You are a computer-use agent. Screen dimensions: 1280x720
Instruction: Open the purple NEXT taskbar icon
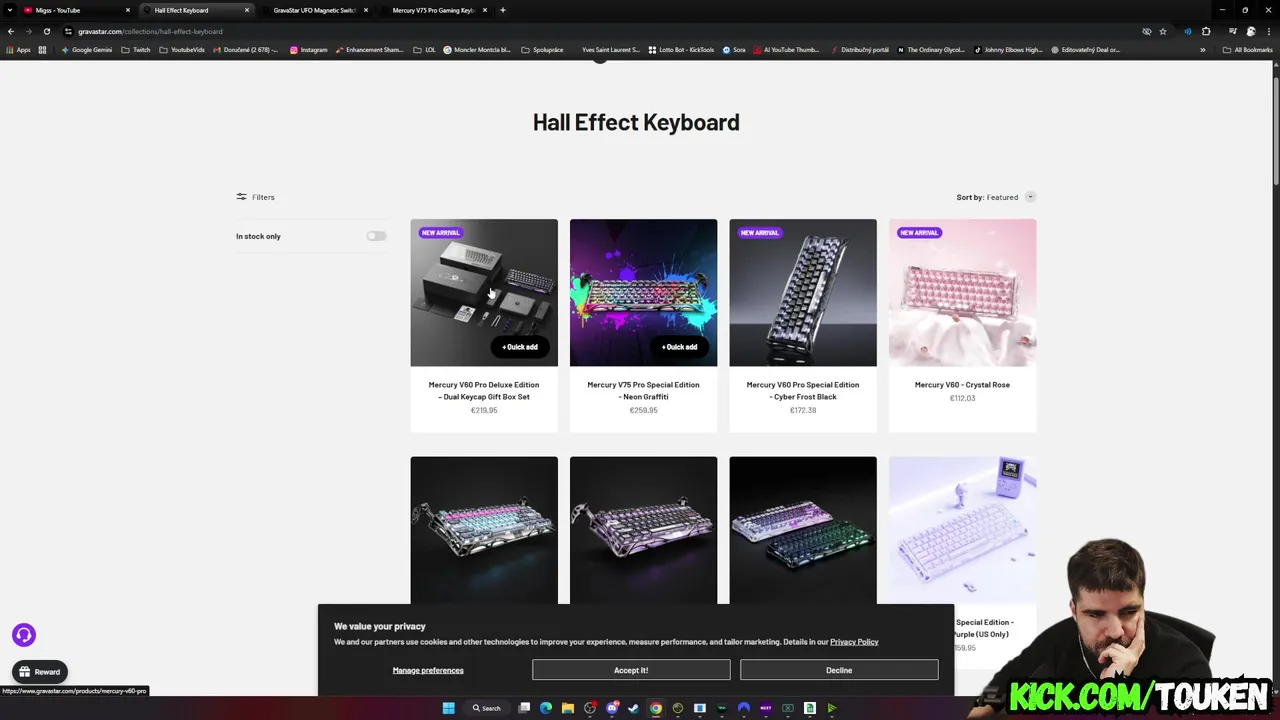click(766, 708)
